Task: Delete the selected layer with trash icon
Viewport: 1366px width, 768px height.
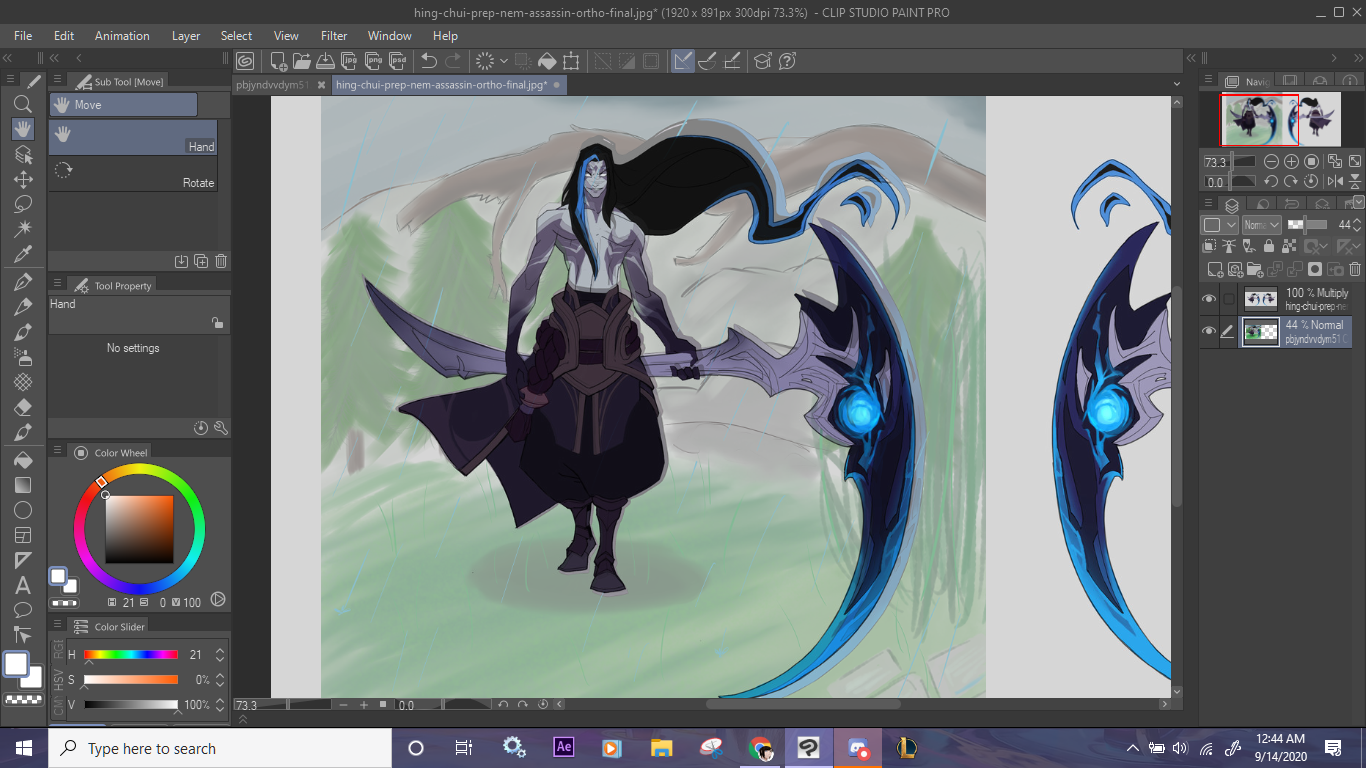Action: [x=1355, y=269]
